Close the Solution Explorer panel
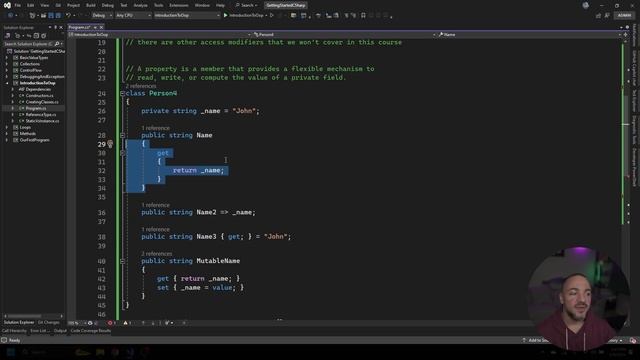The height and width of the screenshot is (360, 640). coord(61,27)
